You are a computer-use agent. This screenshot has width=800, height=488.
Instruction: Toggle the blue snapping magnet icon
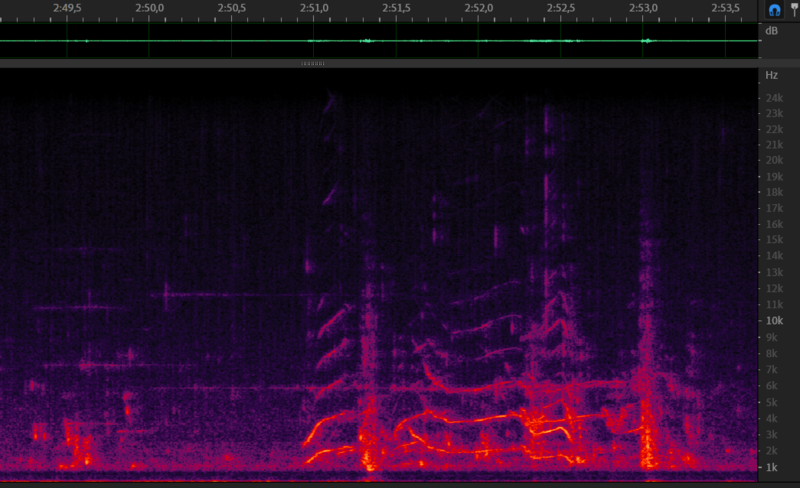click(775, 8)
